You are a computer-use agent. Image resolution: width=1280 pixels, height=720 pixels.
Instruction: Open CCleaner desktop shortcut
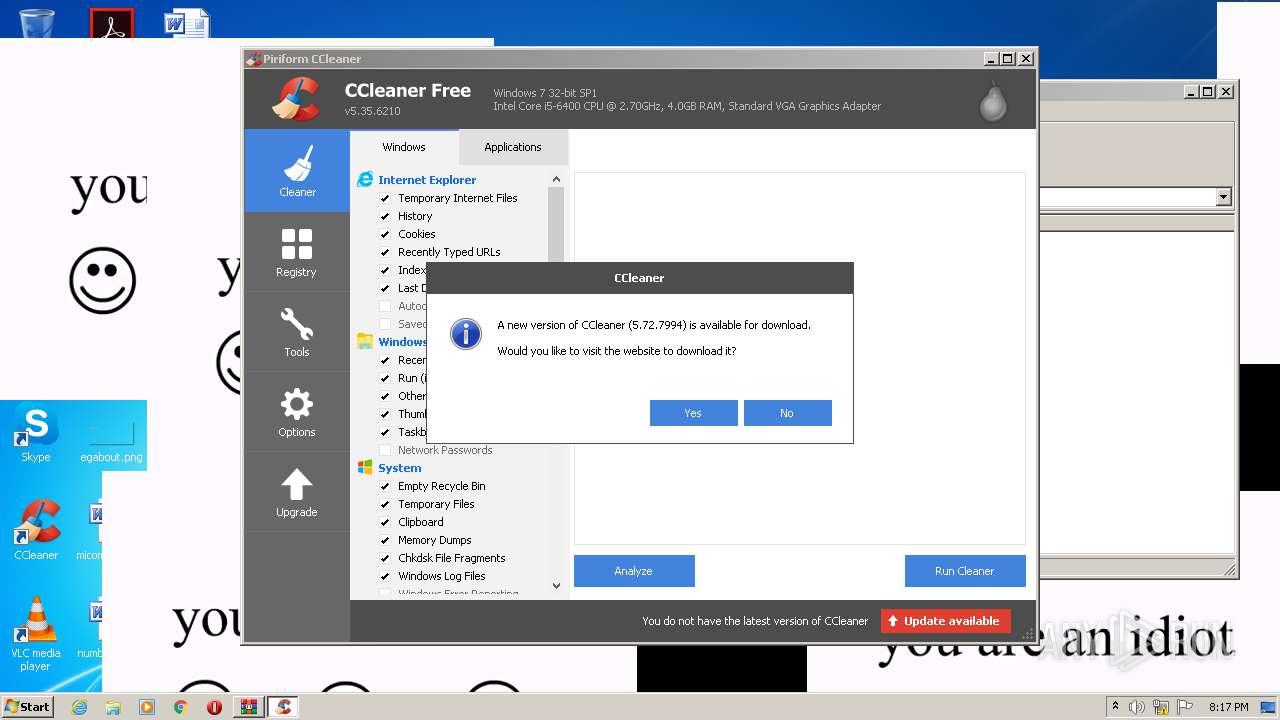36,530
